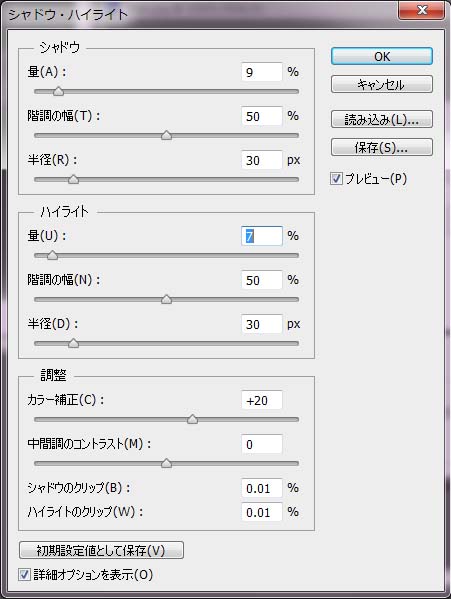Viewport: 451px width, 599px height.
Task: Click the shadow 半径(R) slider handle
Action: pyautogui.click(x=73, y=179)
